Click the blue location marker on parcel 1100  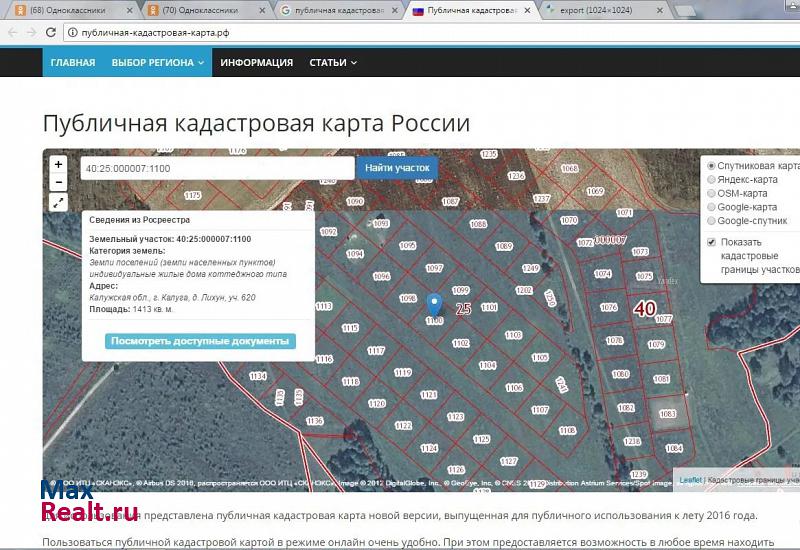click(x=434, y=306)
